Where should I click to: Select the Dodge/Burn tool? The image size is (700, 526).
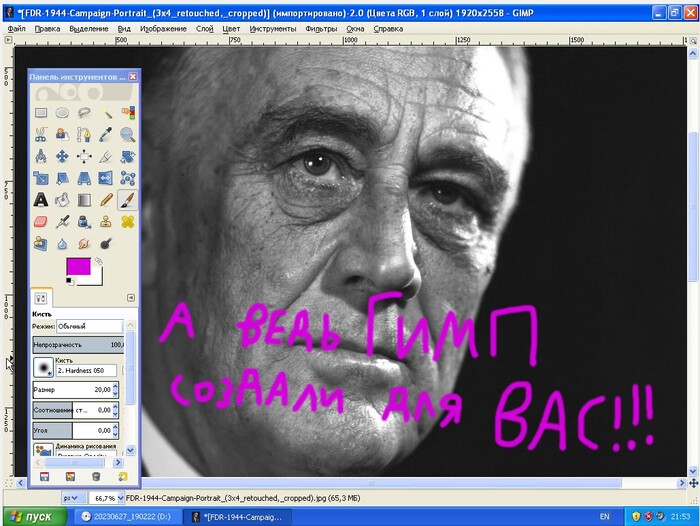106,244
